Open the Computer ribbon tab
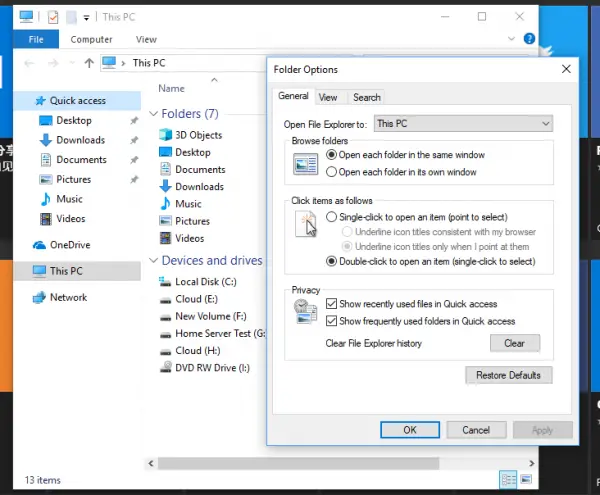Screen dimensions: 600x495 [91, 39]
